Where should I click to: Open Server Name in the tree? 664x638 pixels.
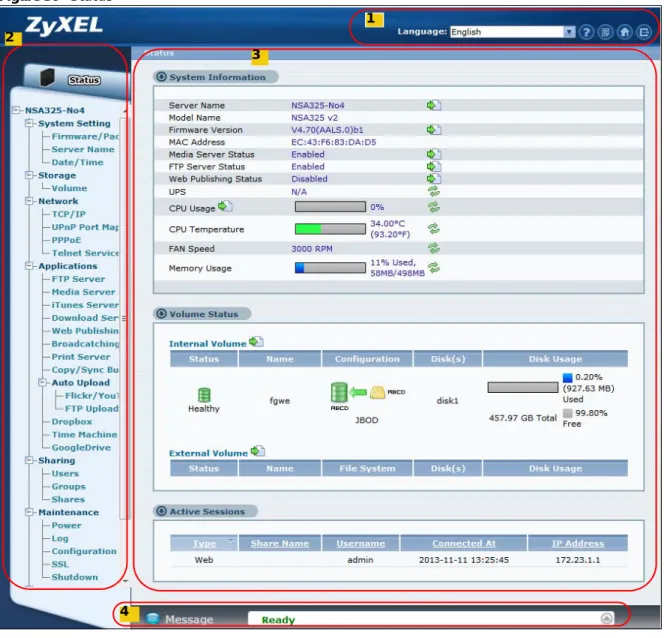coord(83,149)
